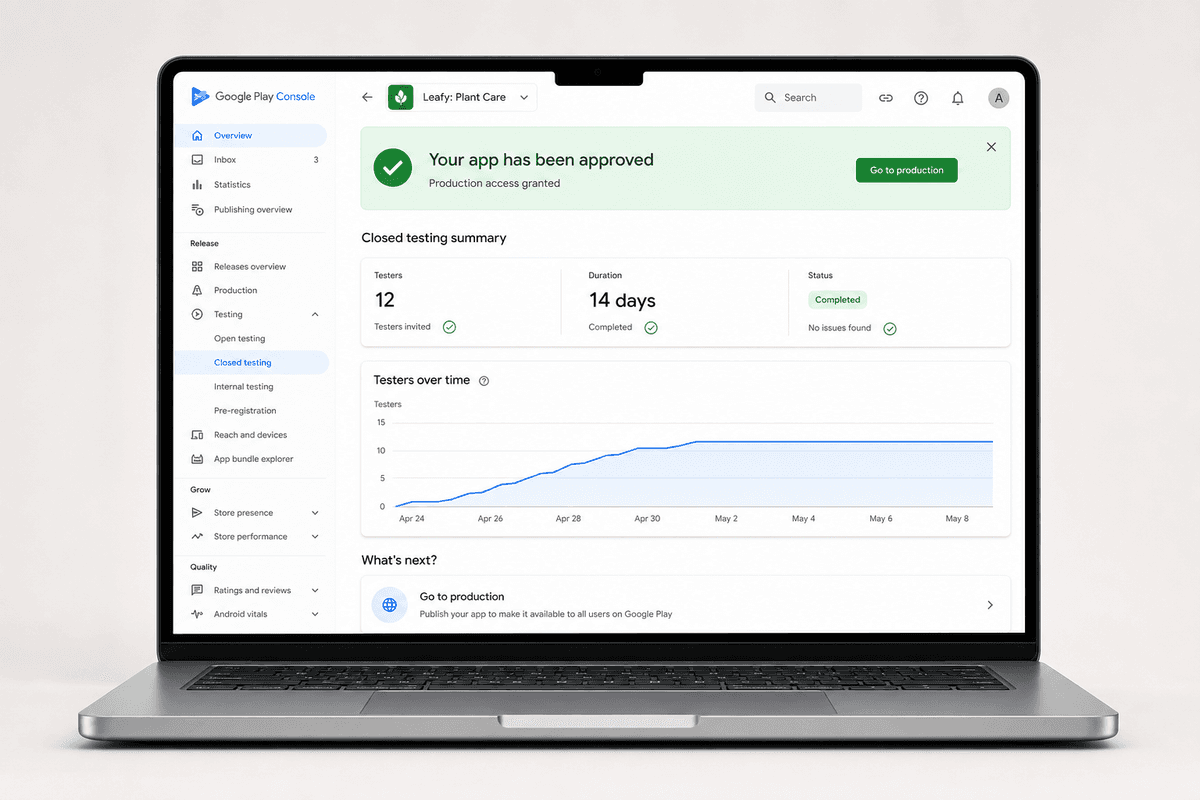Click the Testing play-circle icon
This screenshot has width=1200, height=800.
197,315
